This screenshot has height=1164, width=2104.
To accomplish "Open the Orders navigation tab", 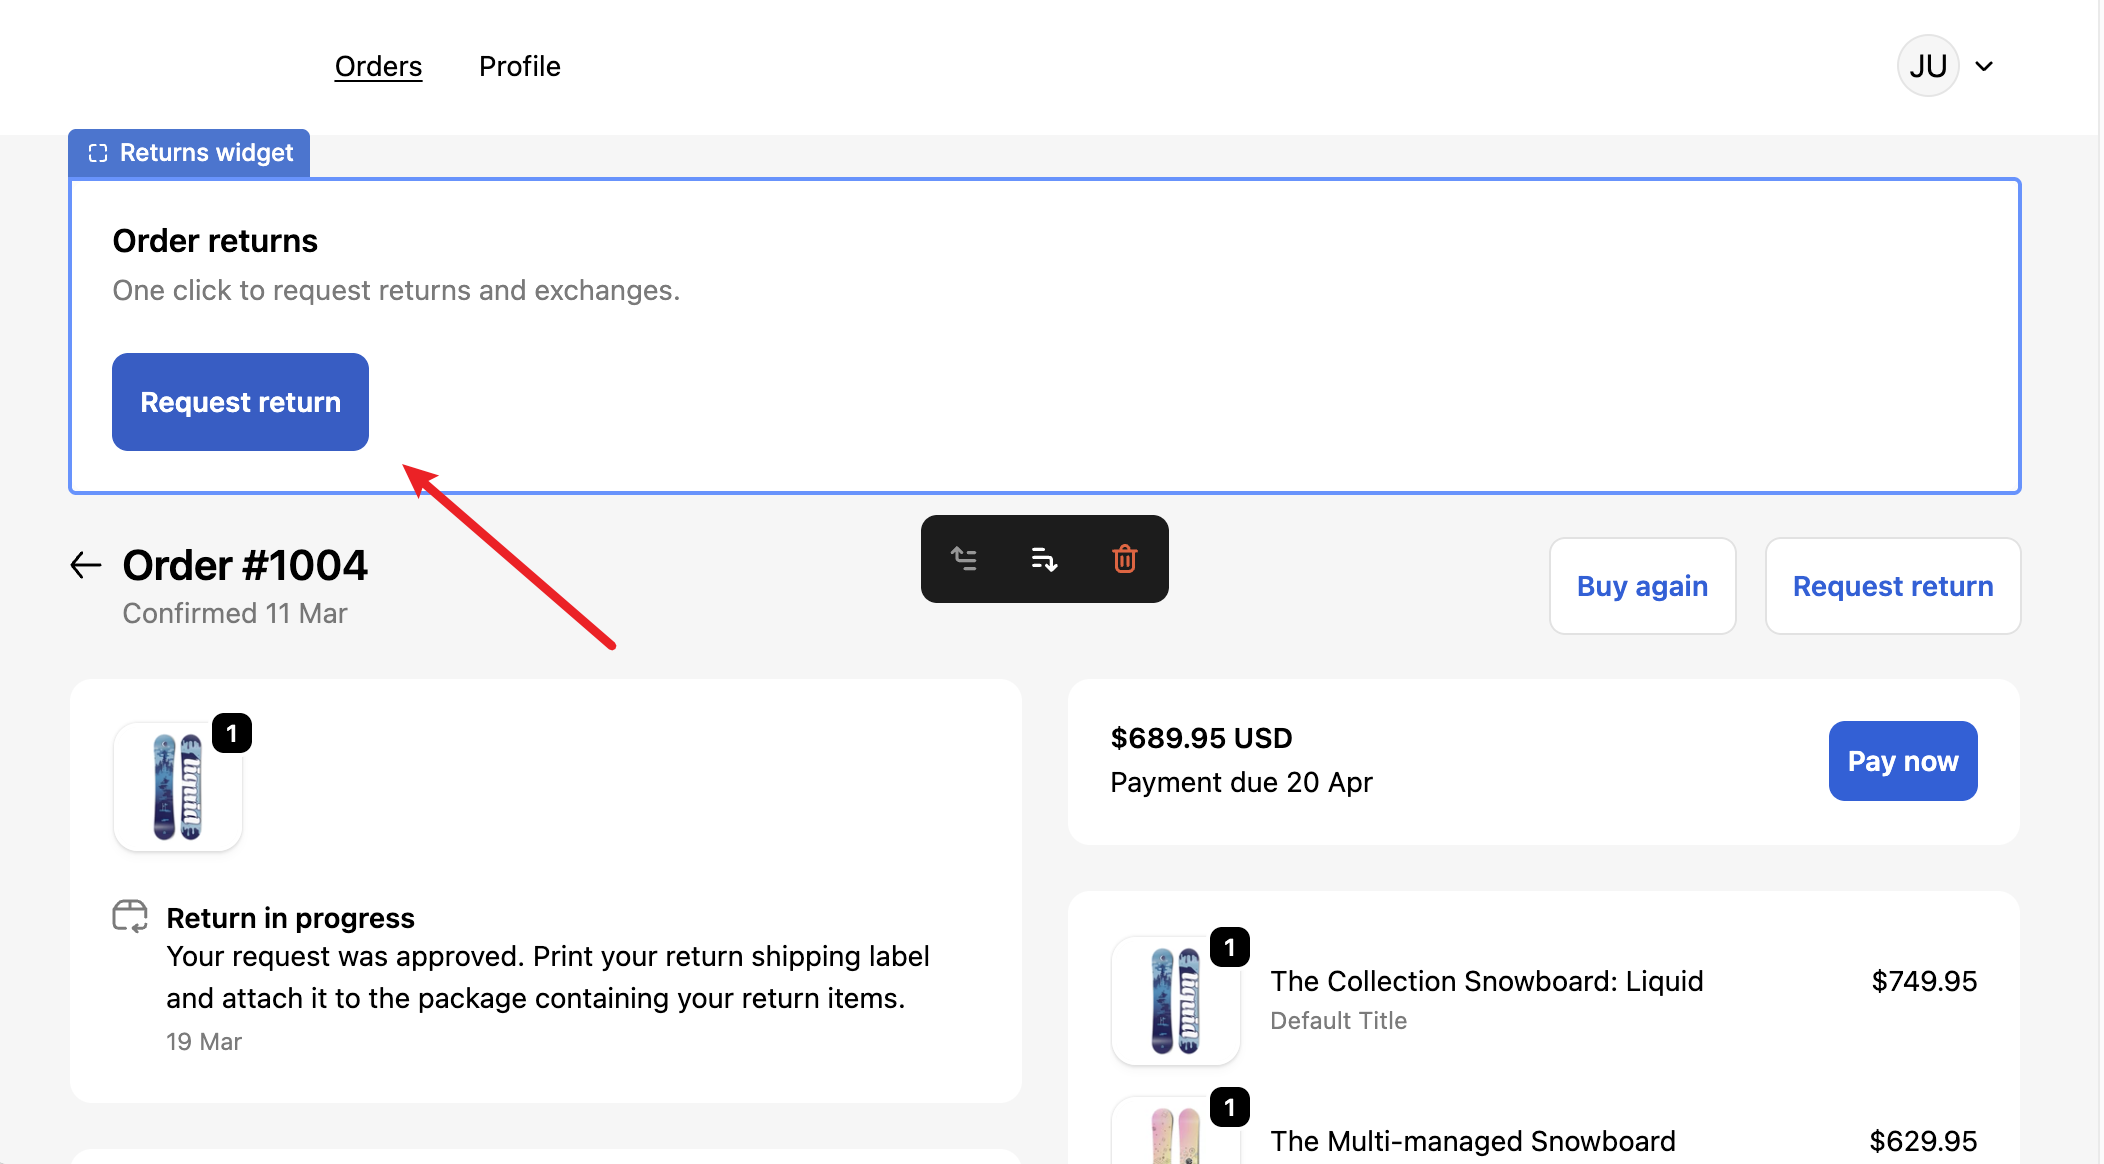I will [x=378, y=66].
